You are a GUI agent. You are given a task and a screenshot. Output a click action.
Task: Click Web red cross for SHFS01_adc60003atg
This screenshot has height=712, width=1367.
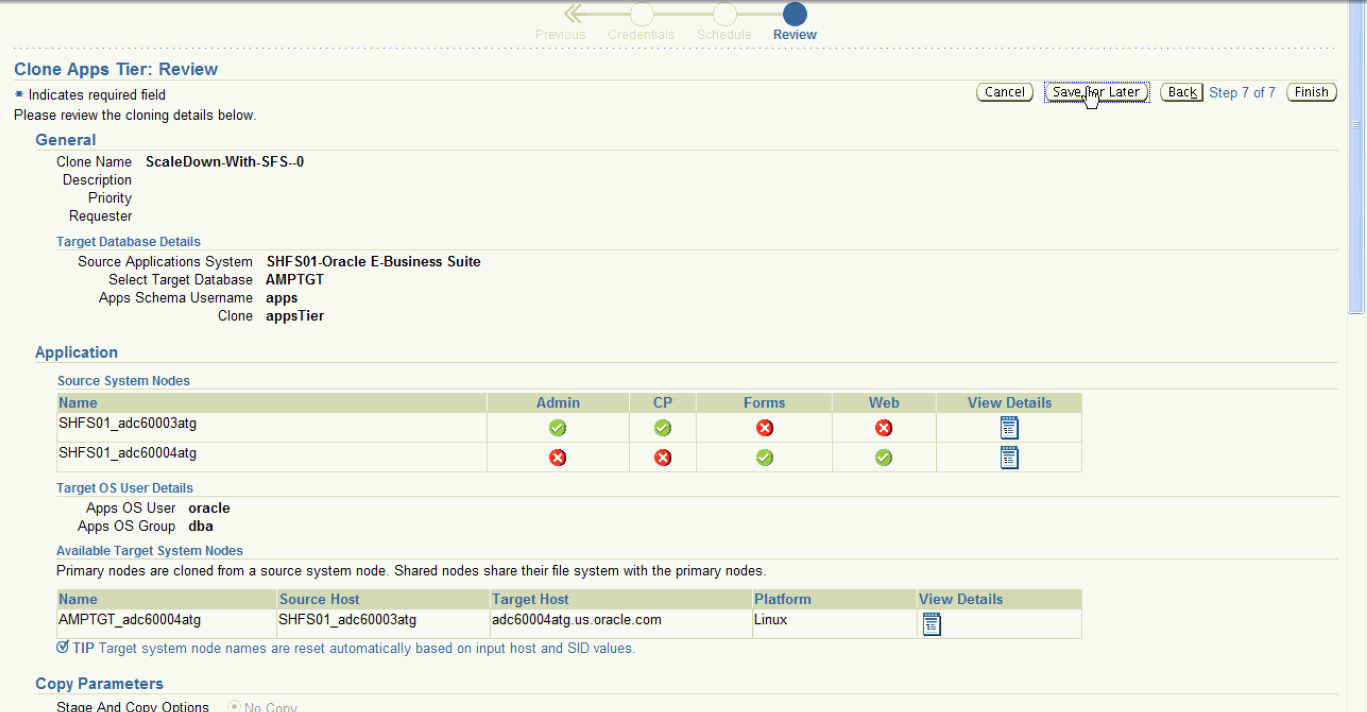(884, 428)
